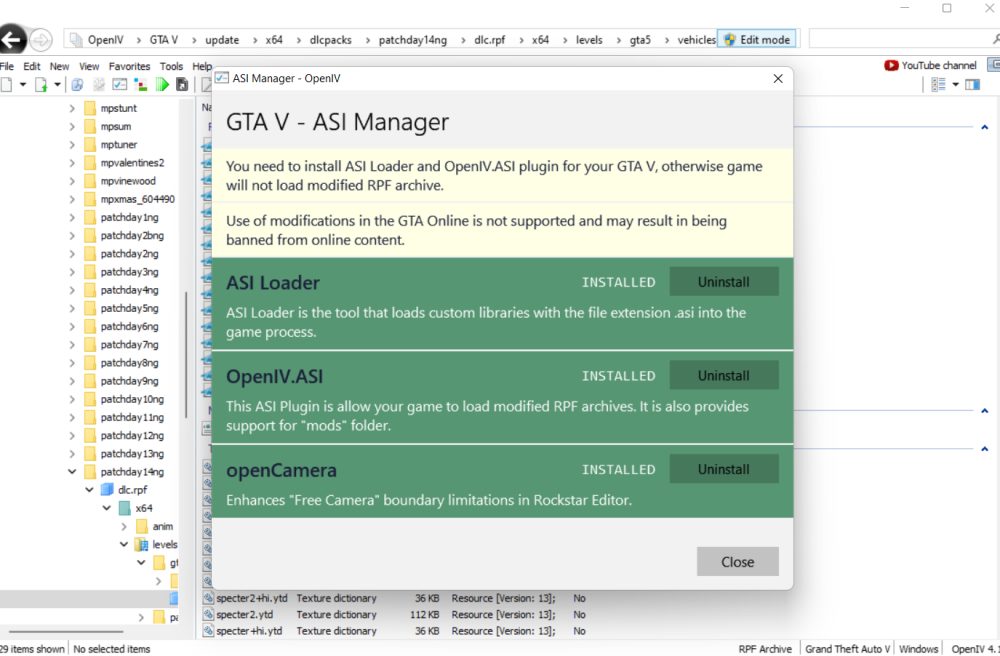The image size is (1000, 656).
Task: Collapse the patchday14ng folder
Action: click(x=72, y=472)
